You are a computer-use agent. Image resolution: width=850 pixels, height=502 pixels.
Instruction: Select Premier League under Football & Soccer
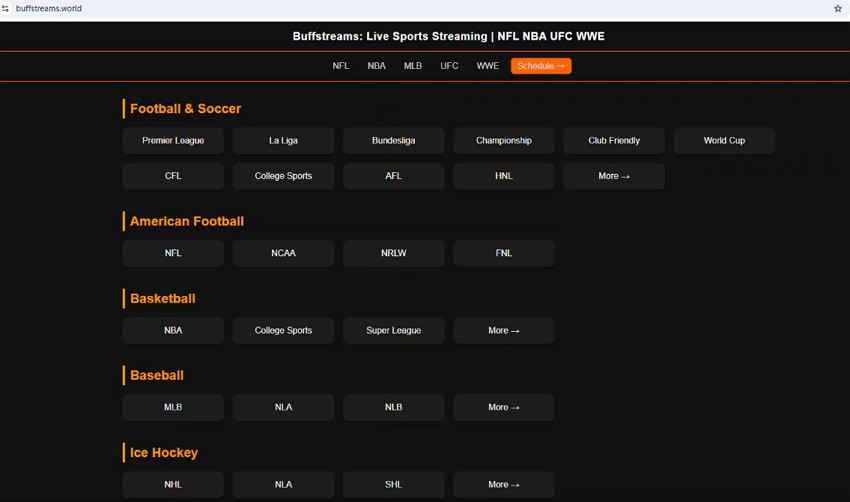tap(173, 140)
